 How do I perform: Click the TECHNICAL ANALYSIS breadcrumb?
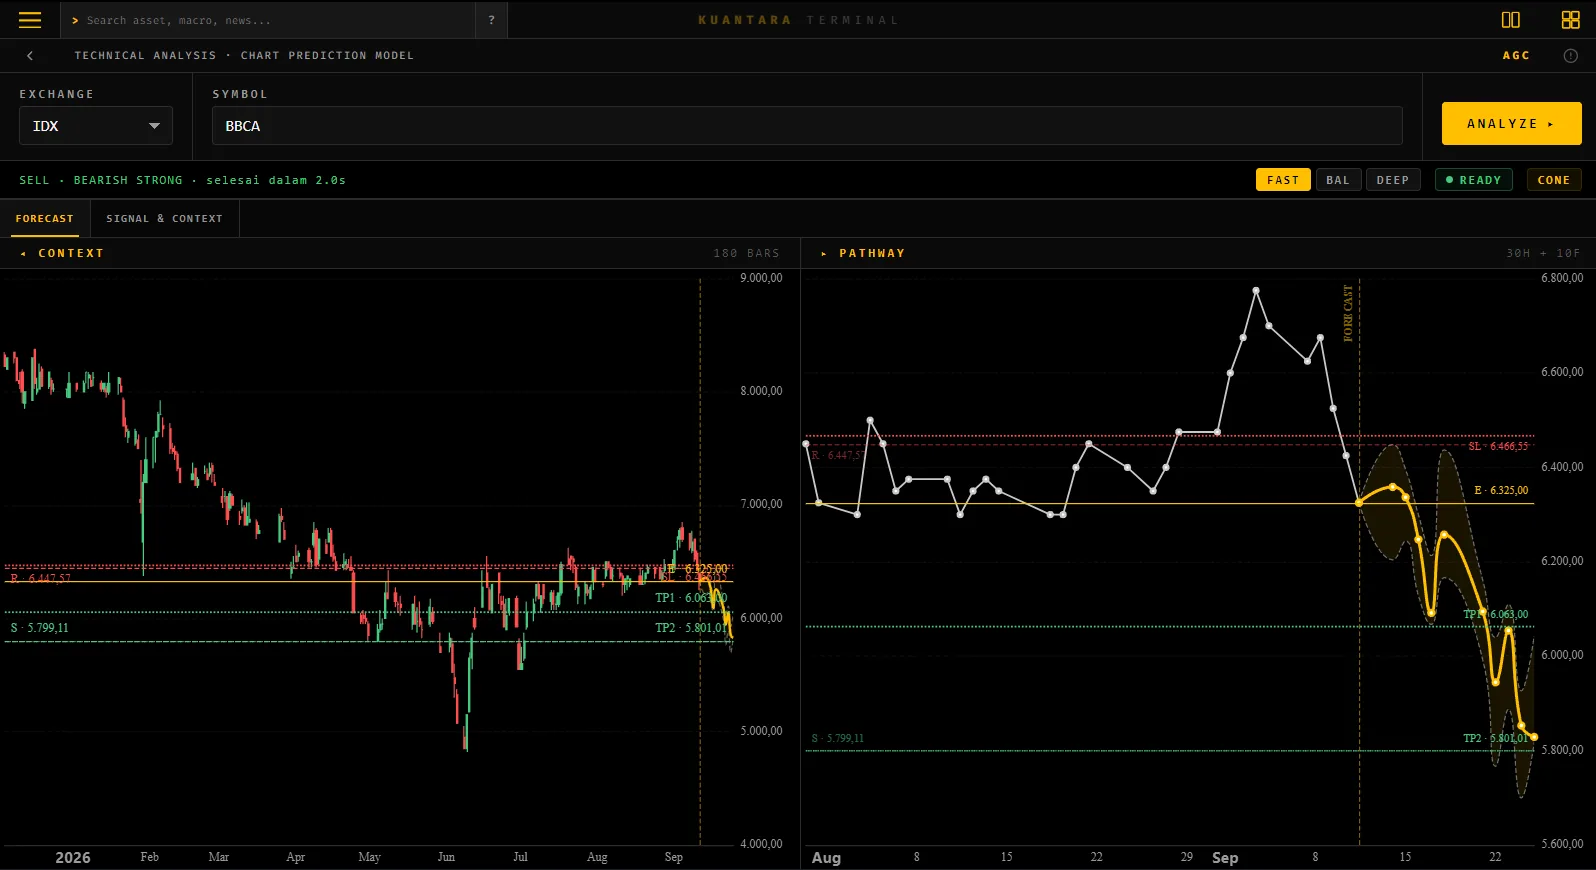[145, 56]
